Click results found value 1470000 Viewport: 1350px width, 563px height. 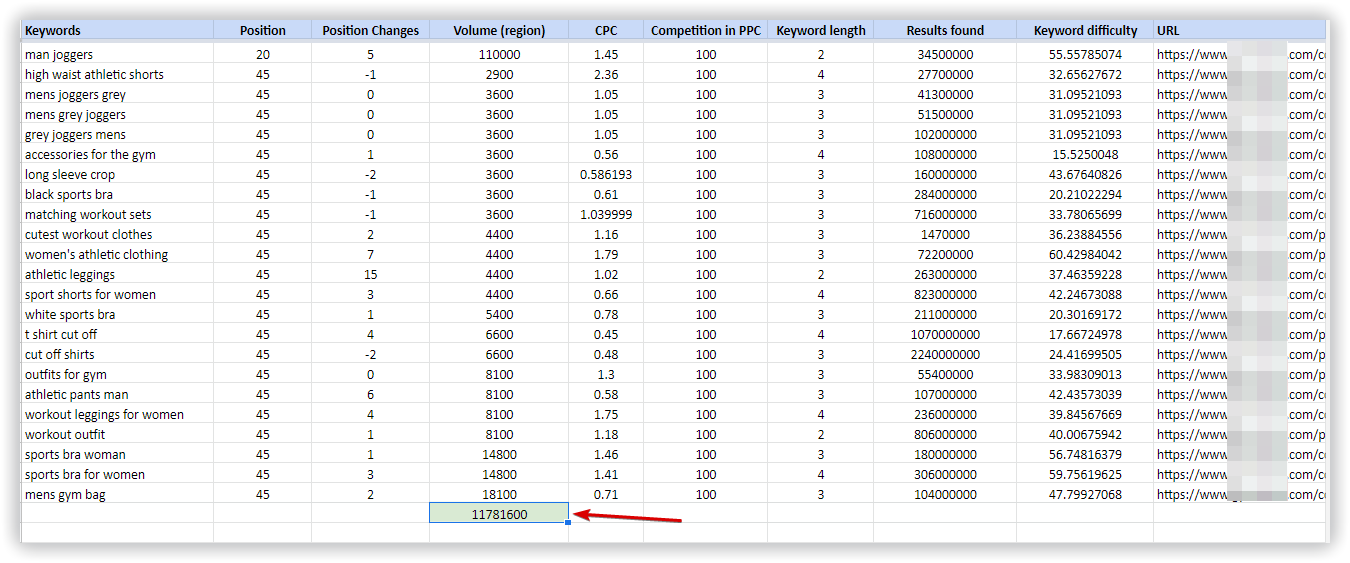(x=945, y=234)
